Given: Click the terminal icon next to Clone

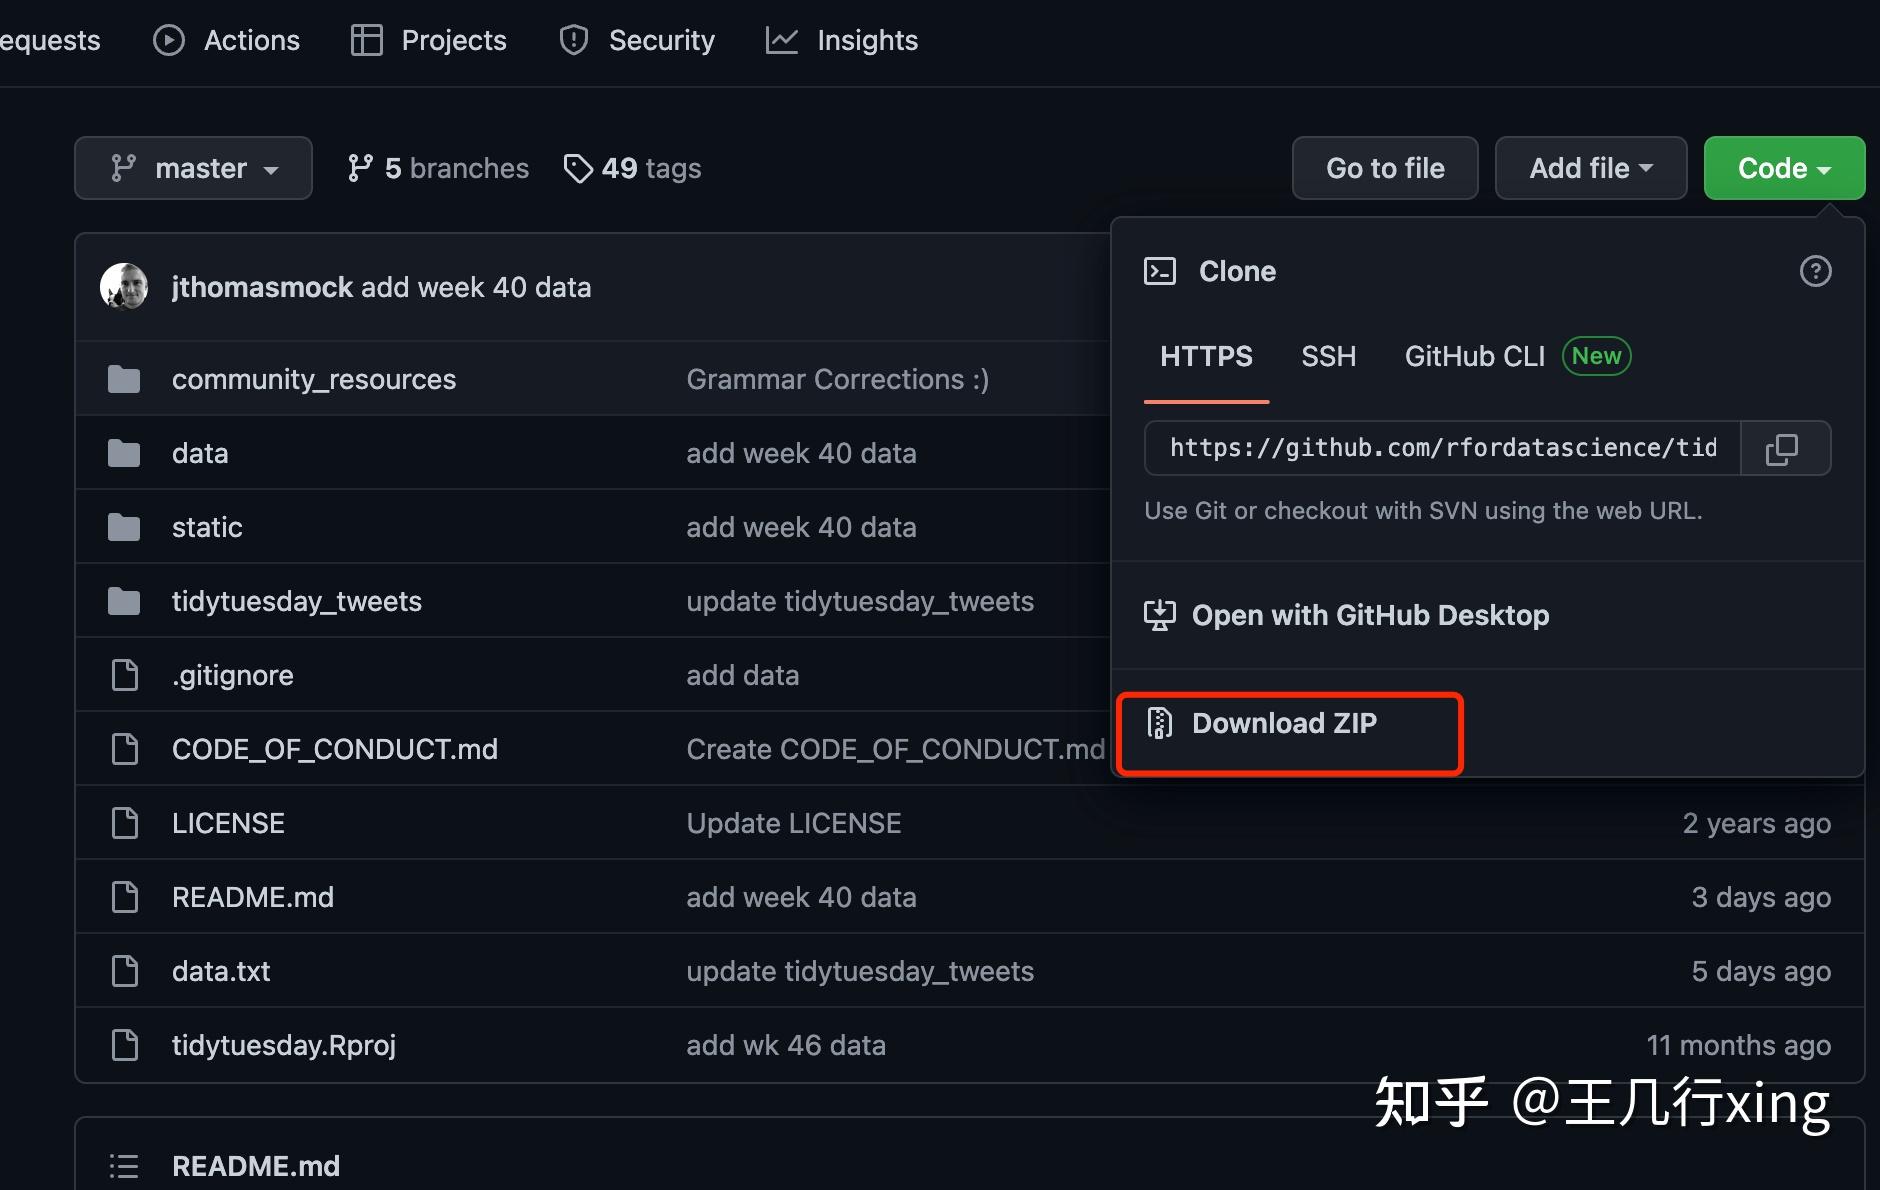Looking at the screenshot, I should point(1160,270).
